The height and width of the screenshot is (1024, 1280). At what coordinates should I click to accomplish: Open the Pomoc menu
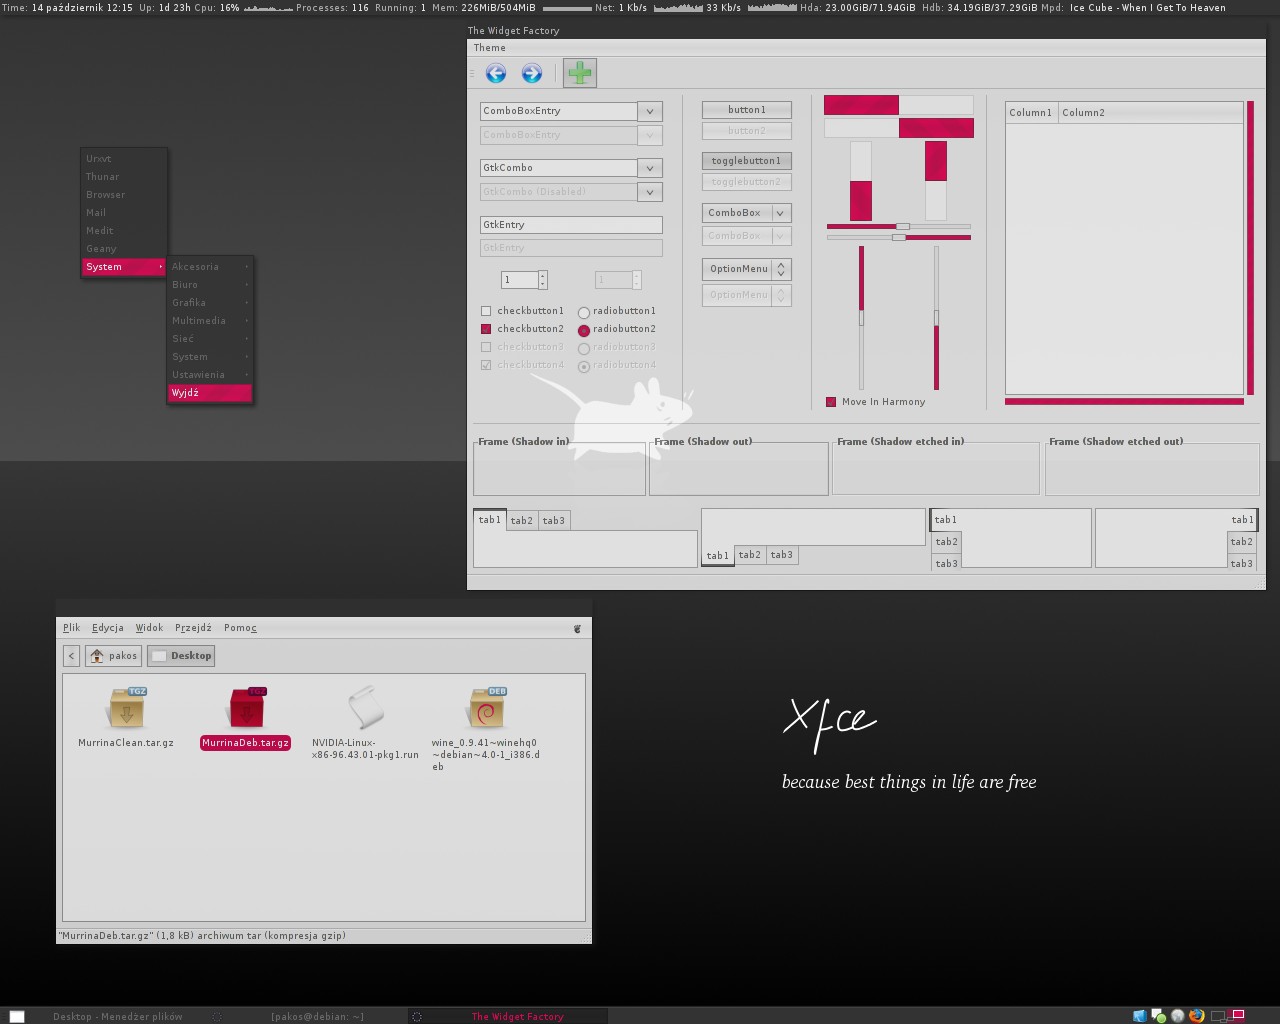click(x=240, y=628)
